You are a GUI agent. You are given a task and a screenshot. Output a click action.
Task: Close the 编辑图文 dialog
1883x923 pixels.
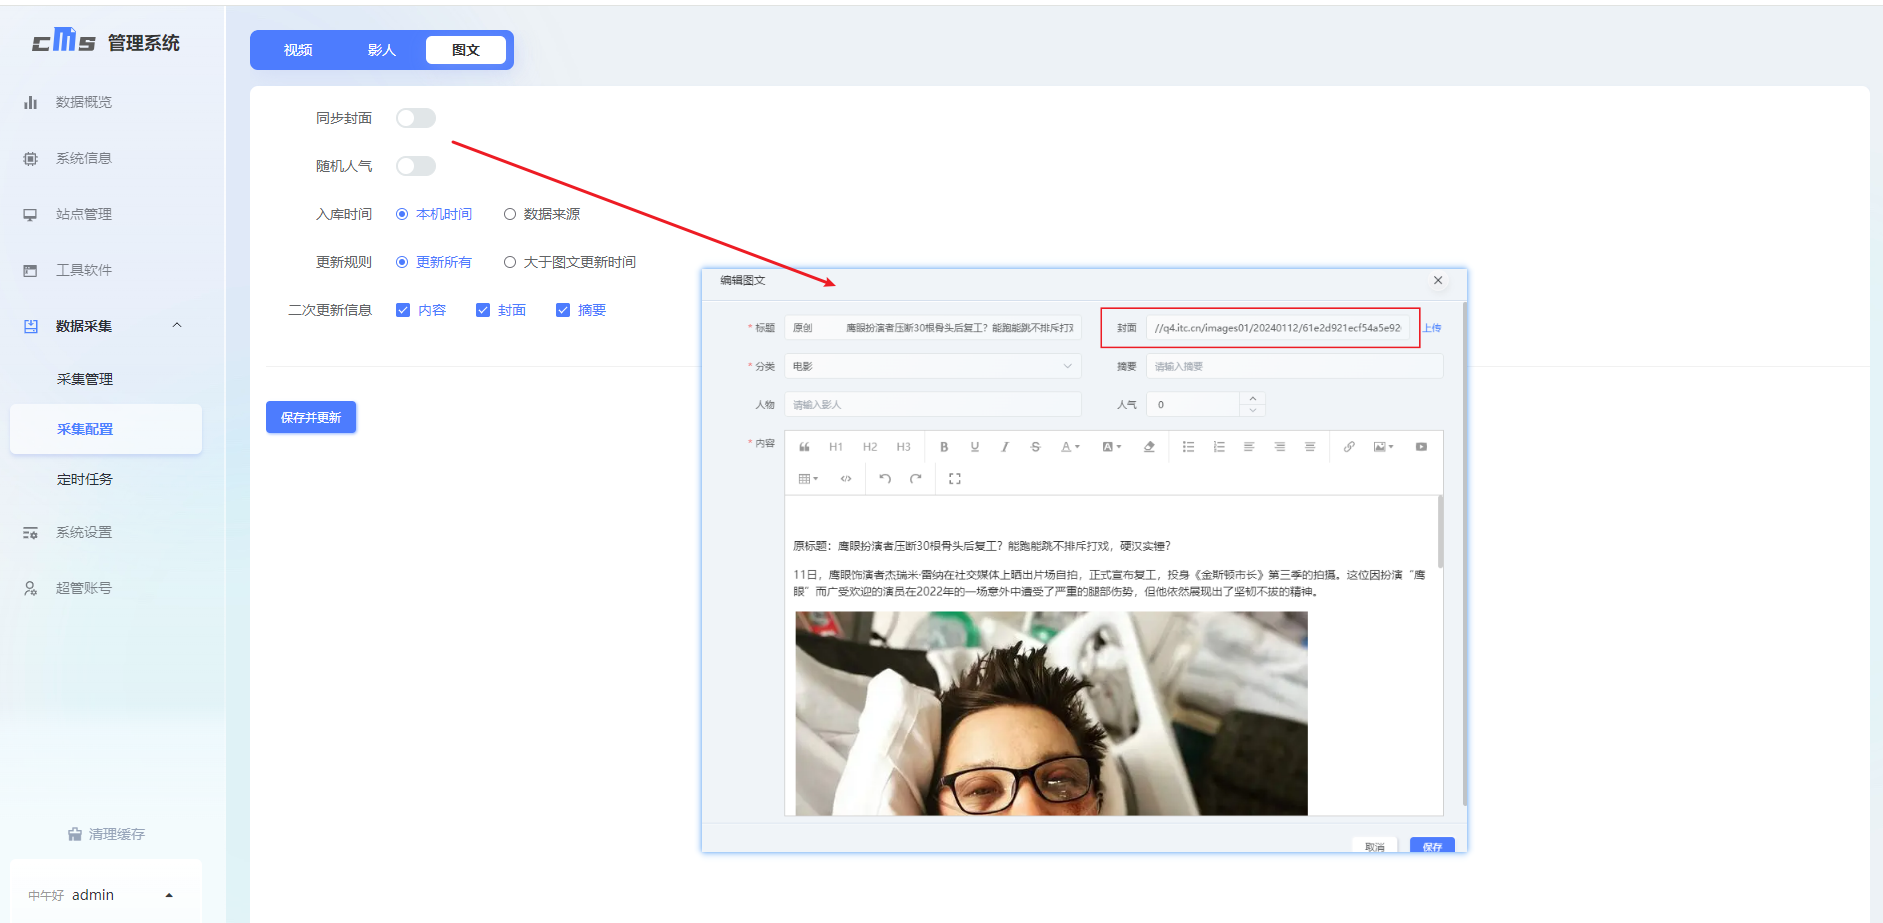click(1438, 280)
